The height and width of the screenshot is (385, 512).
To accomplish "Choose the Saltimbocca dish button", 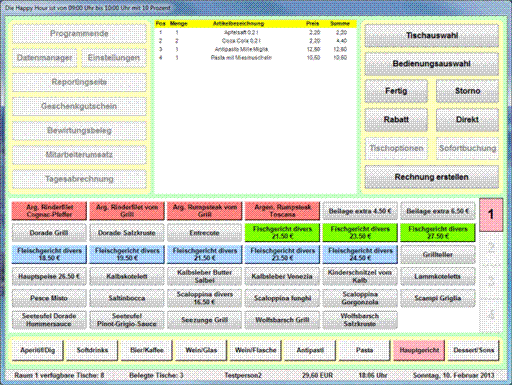I will point(127,298).
